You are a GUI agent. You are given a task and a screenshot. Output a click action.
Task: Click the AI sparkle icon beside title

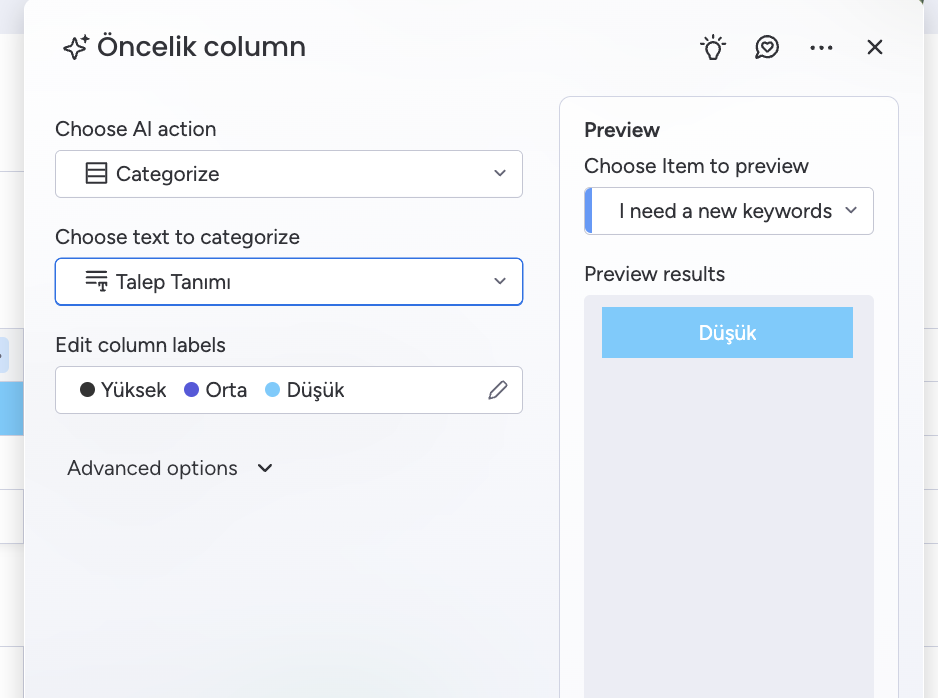(x=76, y=47)
